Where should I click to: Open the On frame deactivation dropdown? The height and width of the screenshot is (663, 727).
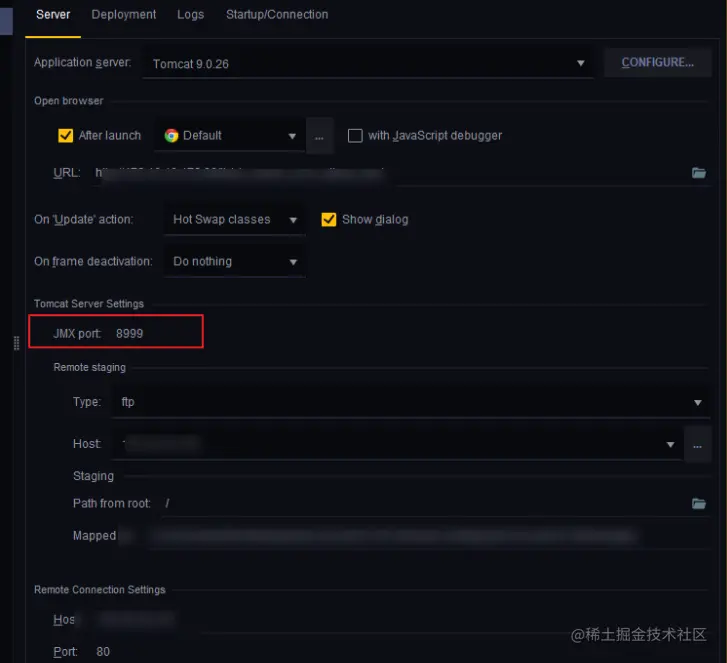point(235,261)
